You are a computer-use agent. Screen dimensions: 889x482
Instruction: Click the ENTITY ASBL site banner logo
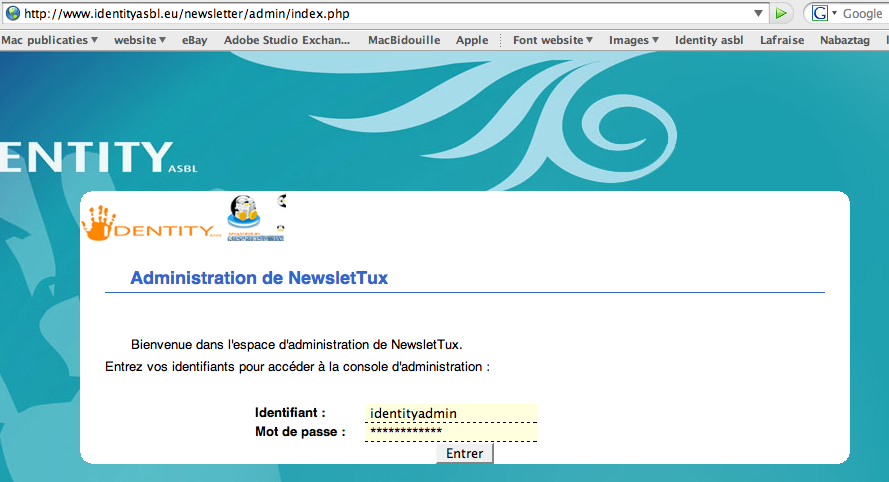[x=99, y=157]
